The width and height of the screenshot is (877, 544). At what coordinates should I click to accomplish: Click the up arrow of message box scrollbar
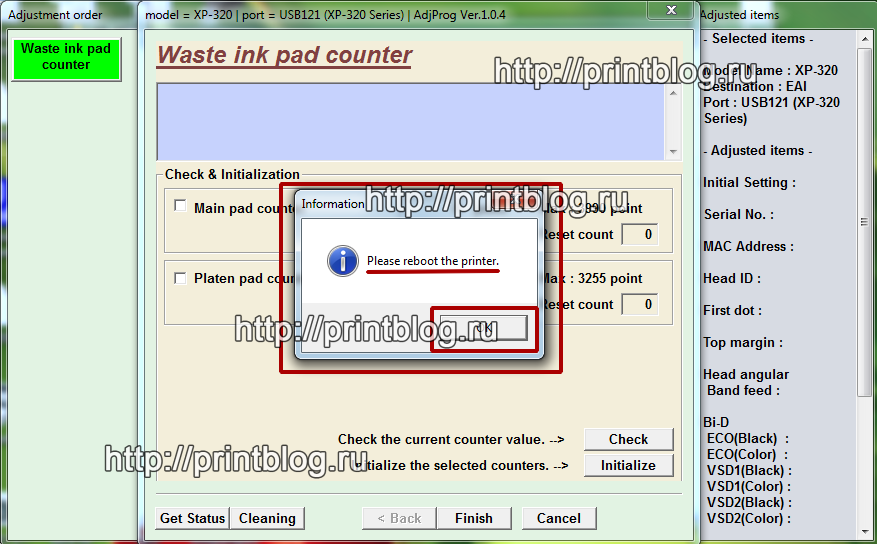[x=672, y=91]
